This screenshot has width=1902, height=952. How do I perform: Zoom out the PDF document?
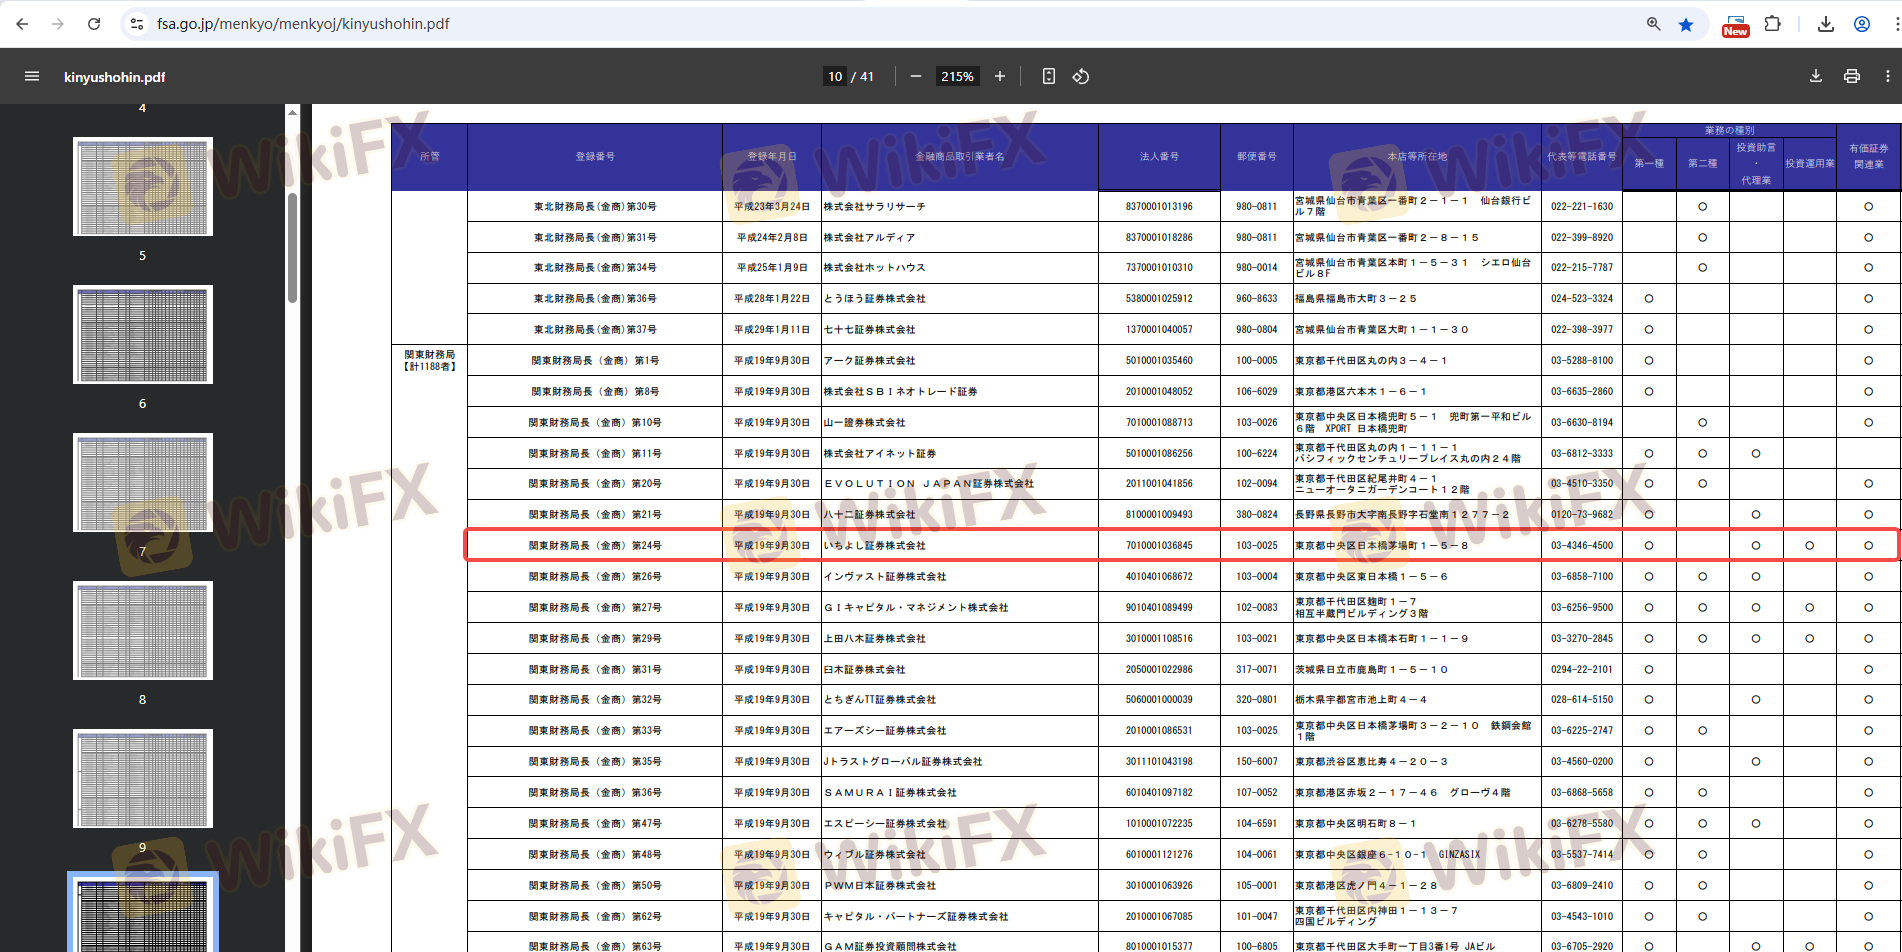point(915,76)
